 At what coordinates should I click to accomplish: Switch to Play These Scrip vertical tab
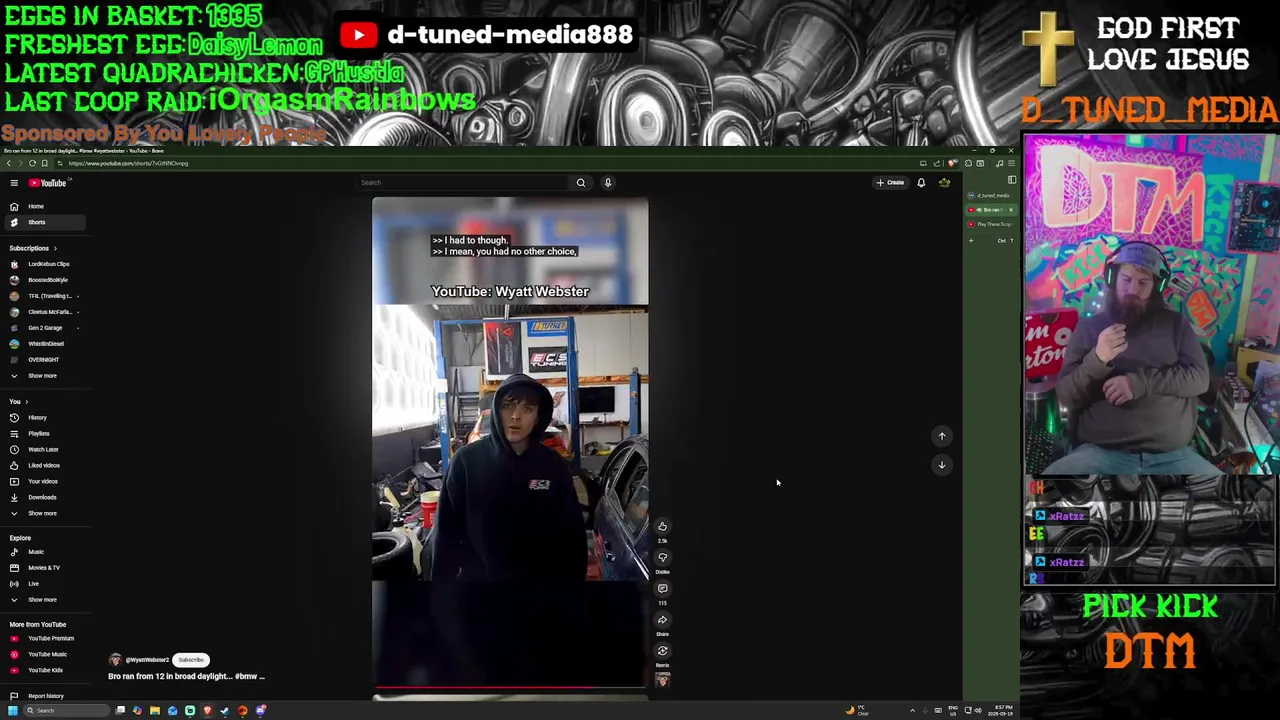tap(990, 224)
